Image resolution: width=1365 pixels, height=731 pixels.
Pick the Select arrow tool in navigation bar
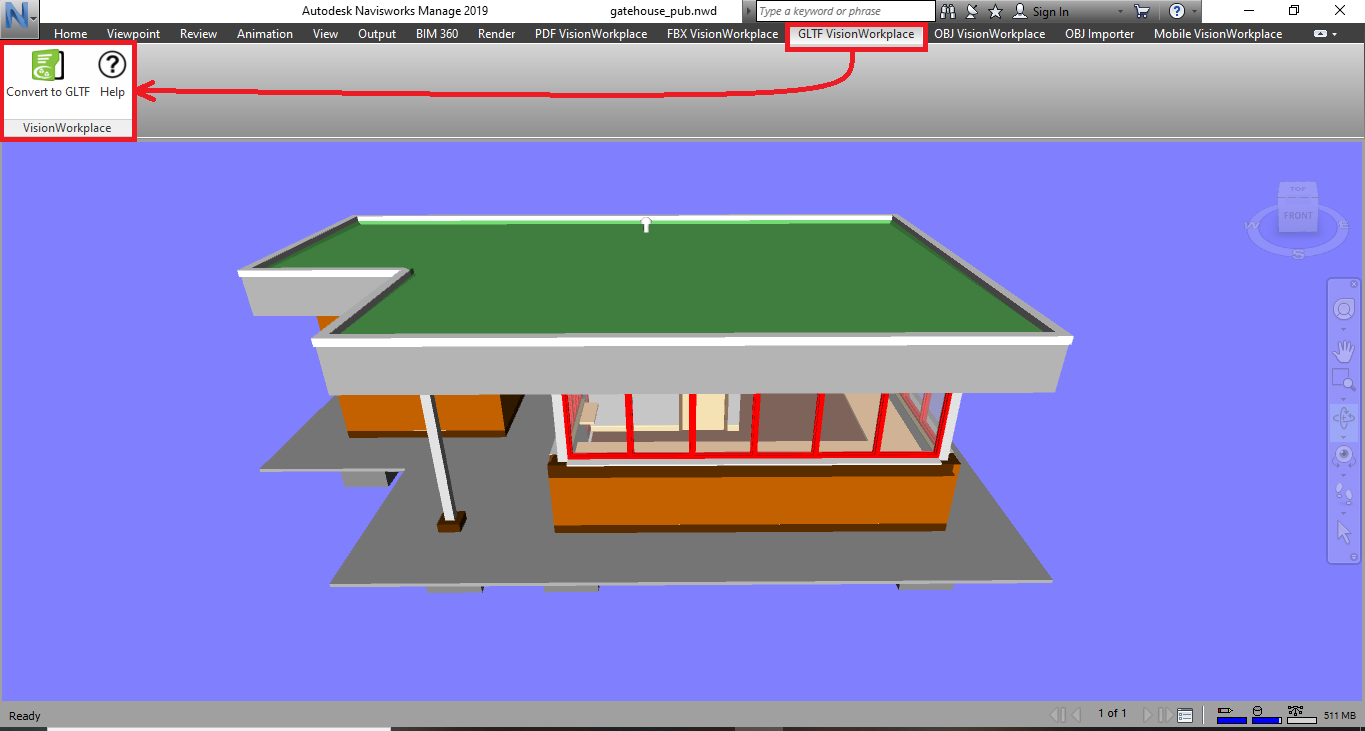pos(1344,531)
